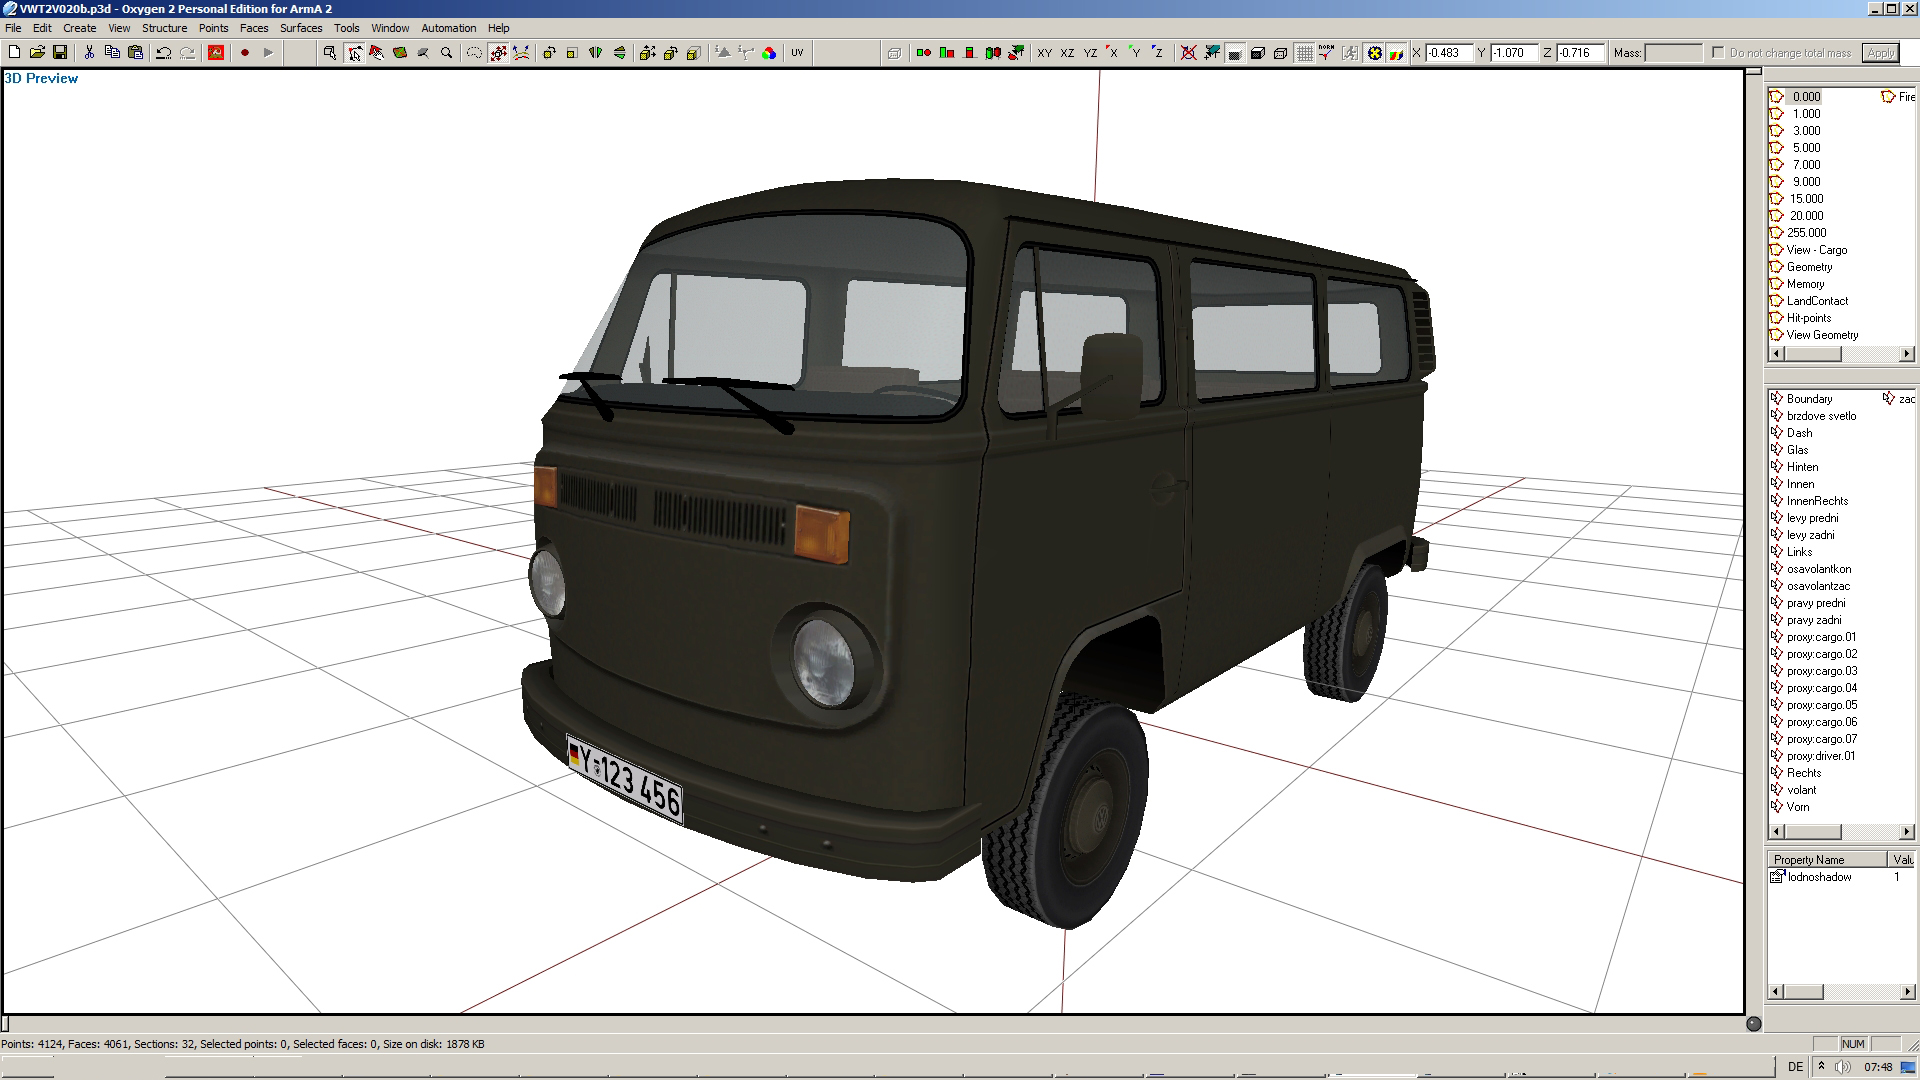This screenshot has height=1080, width=1920.
Task: Open the Structure menu
Action: click(164, 28)
